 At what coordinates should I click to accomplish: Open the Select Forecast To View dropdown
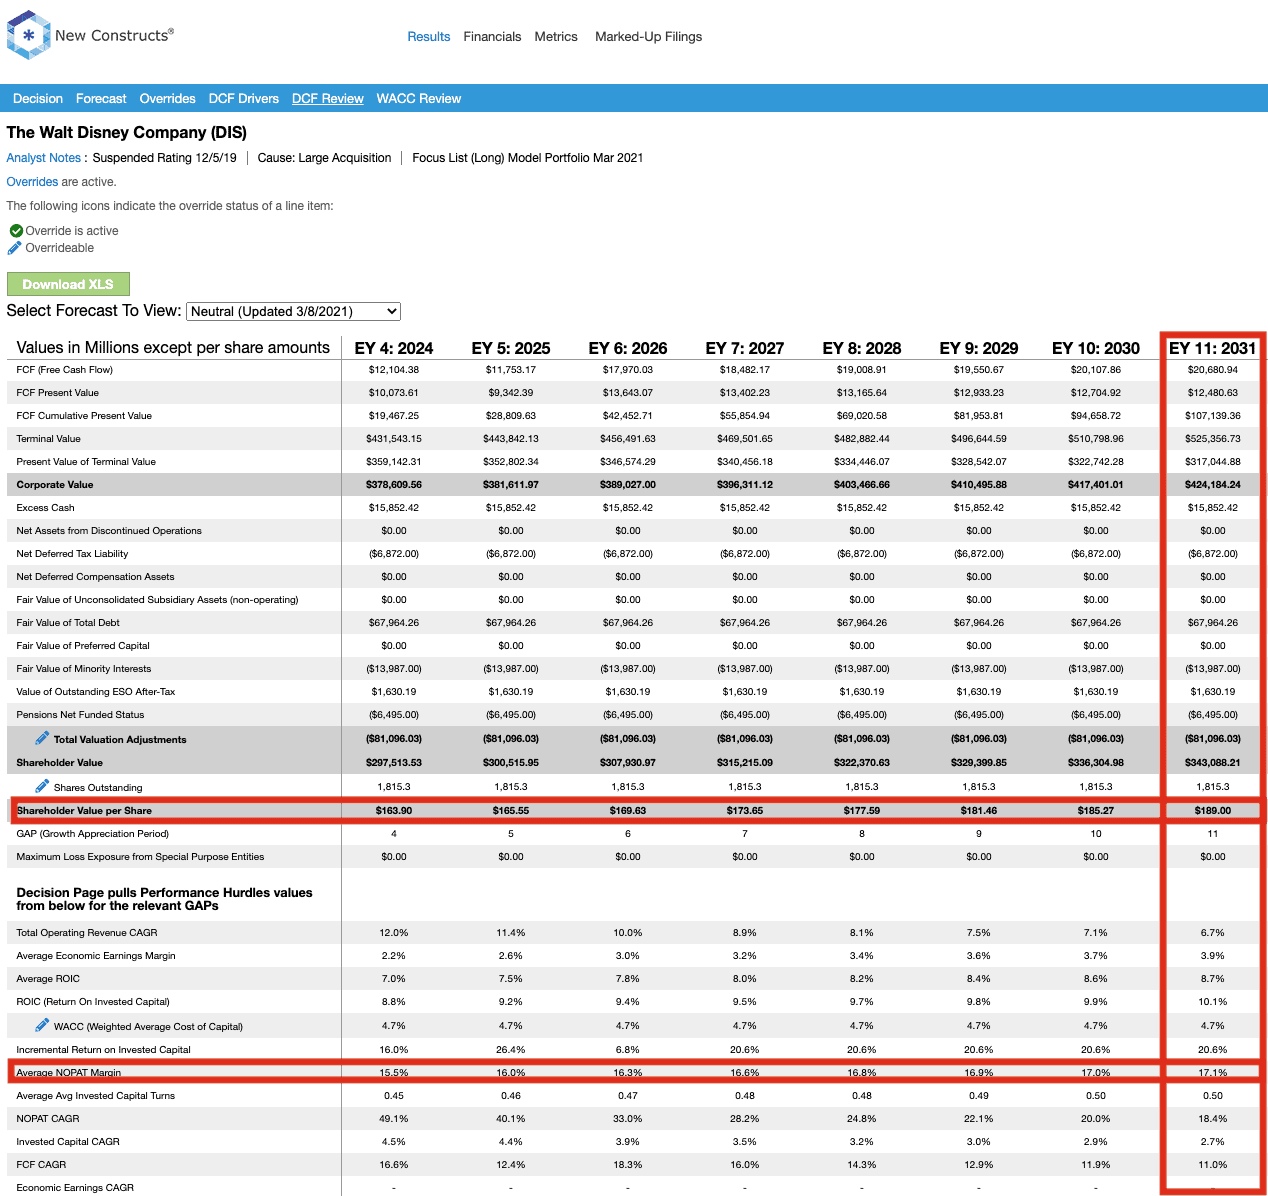coord(293,311)
